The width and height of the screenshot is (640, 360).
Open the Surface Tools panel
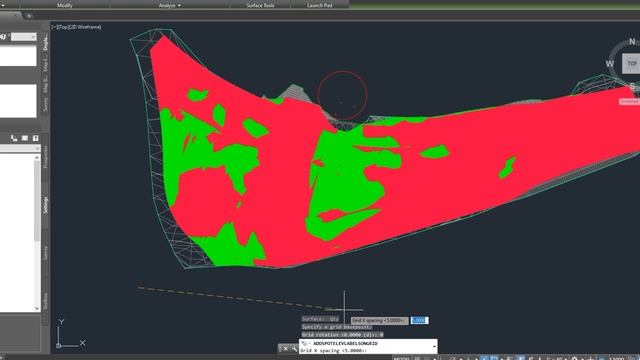[x=260, y=5]
